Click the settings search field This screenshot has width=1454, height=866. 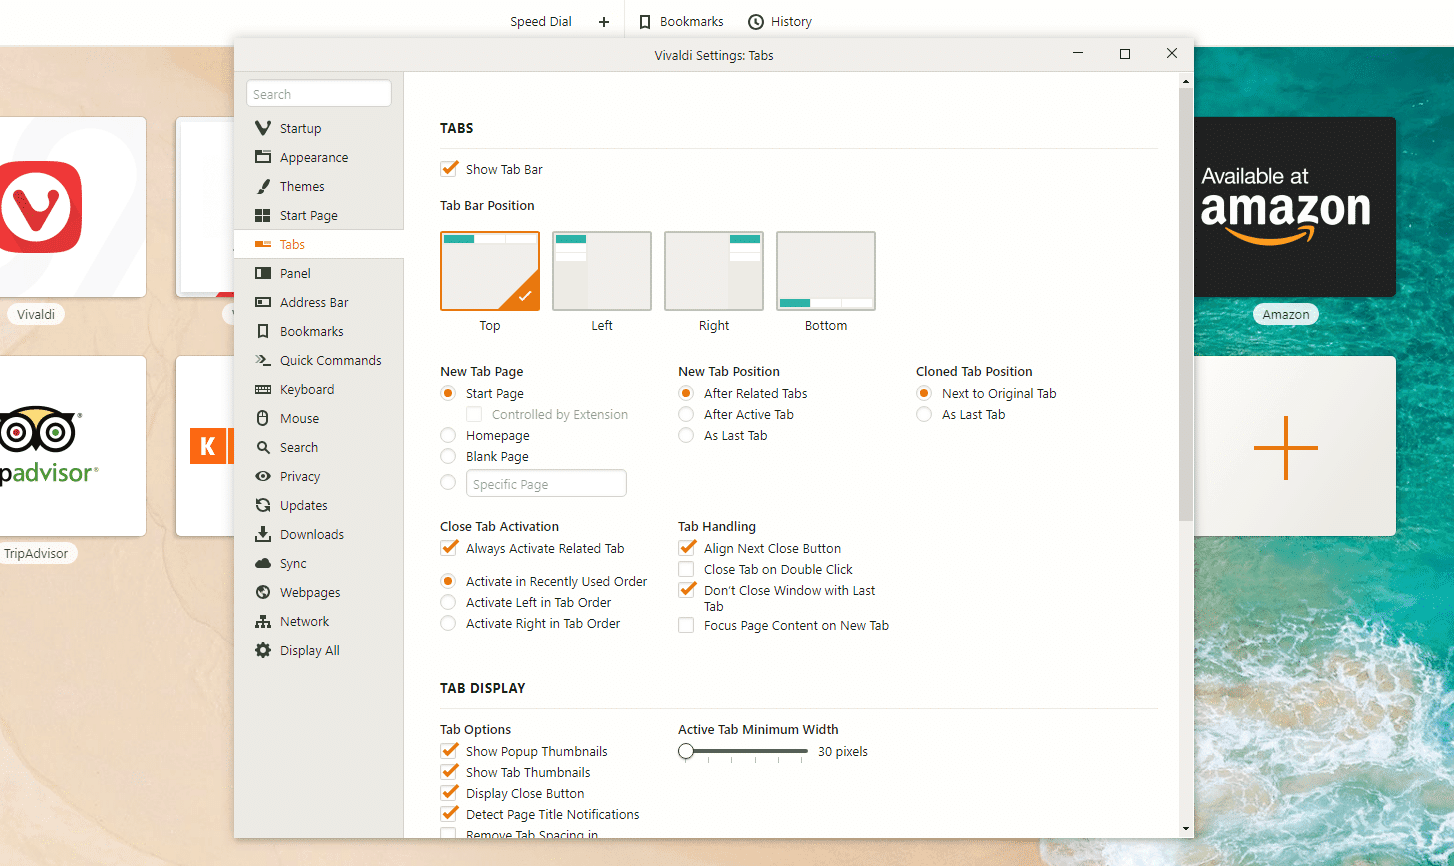point(318,93)
